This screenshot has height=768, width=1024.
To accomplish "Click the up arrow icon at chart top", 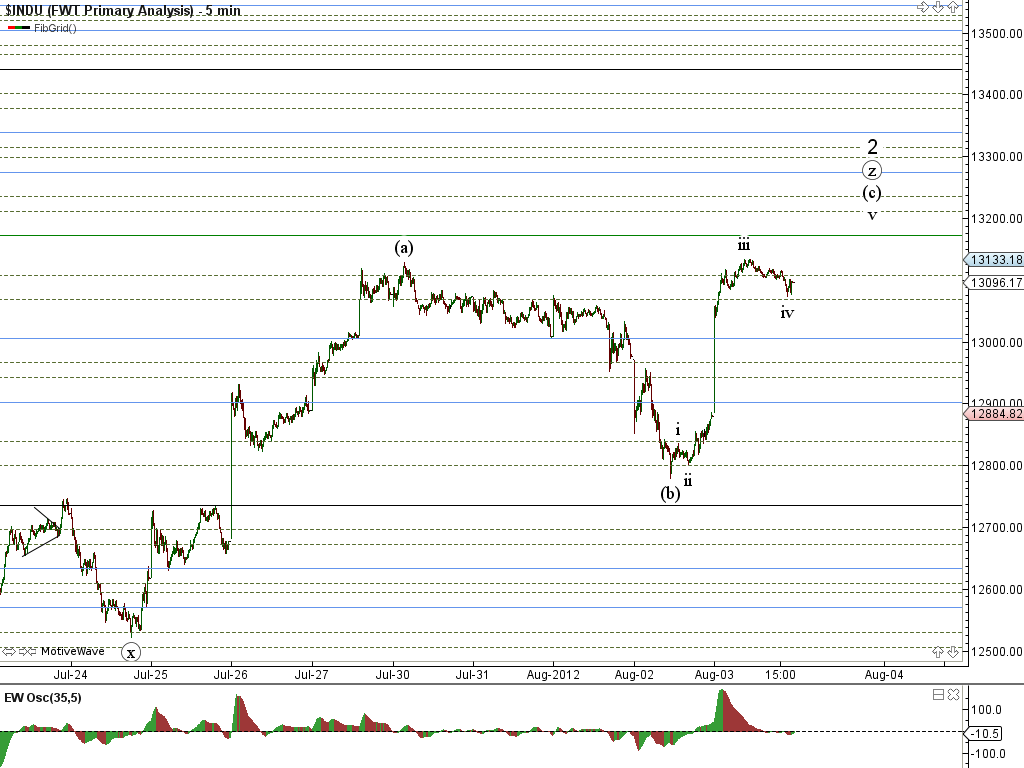I will [953, 7].
